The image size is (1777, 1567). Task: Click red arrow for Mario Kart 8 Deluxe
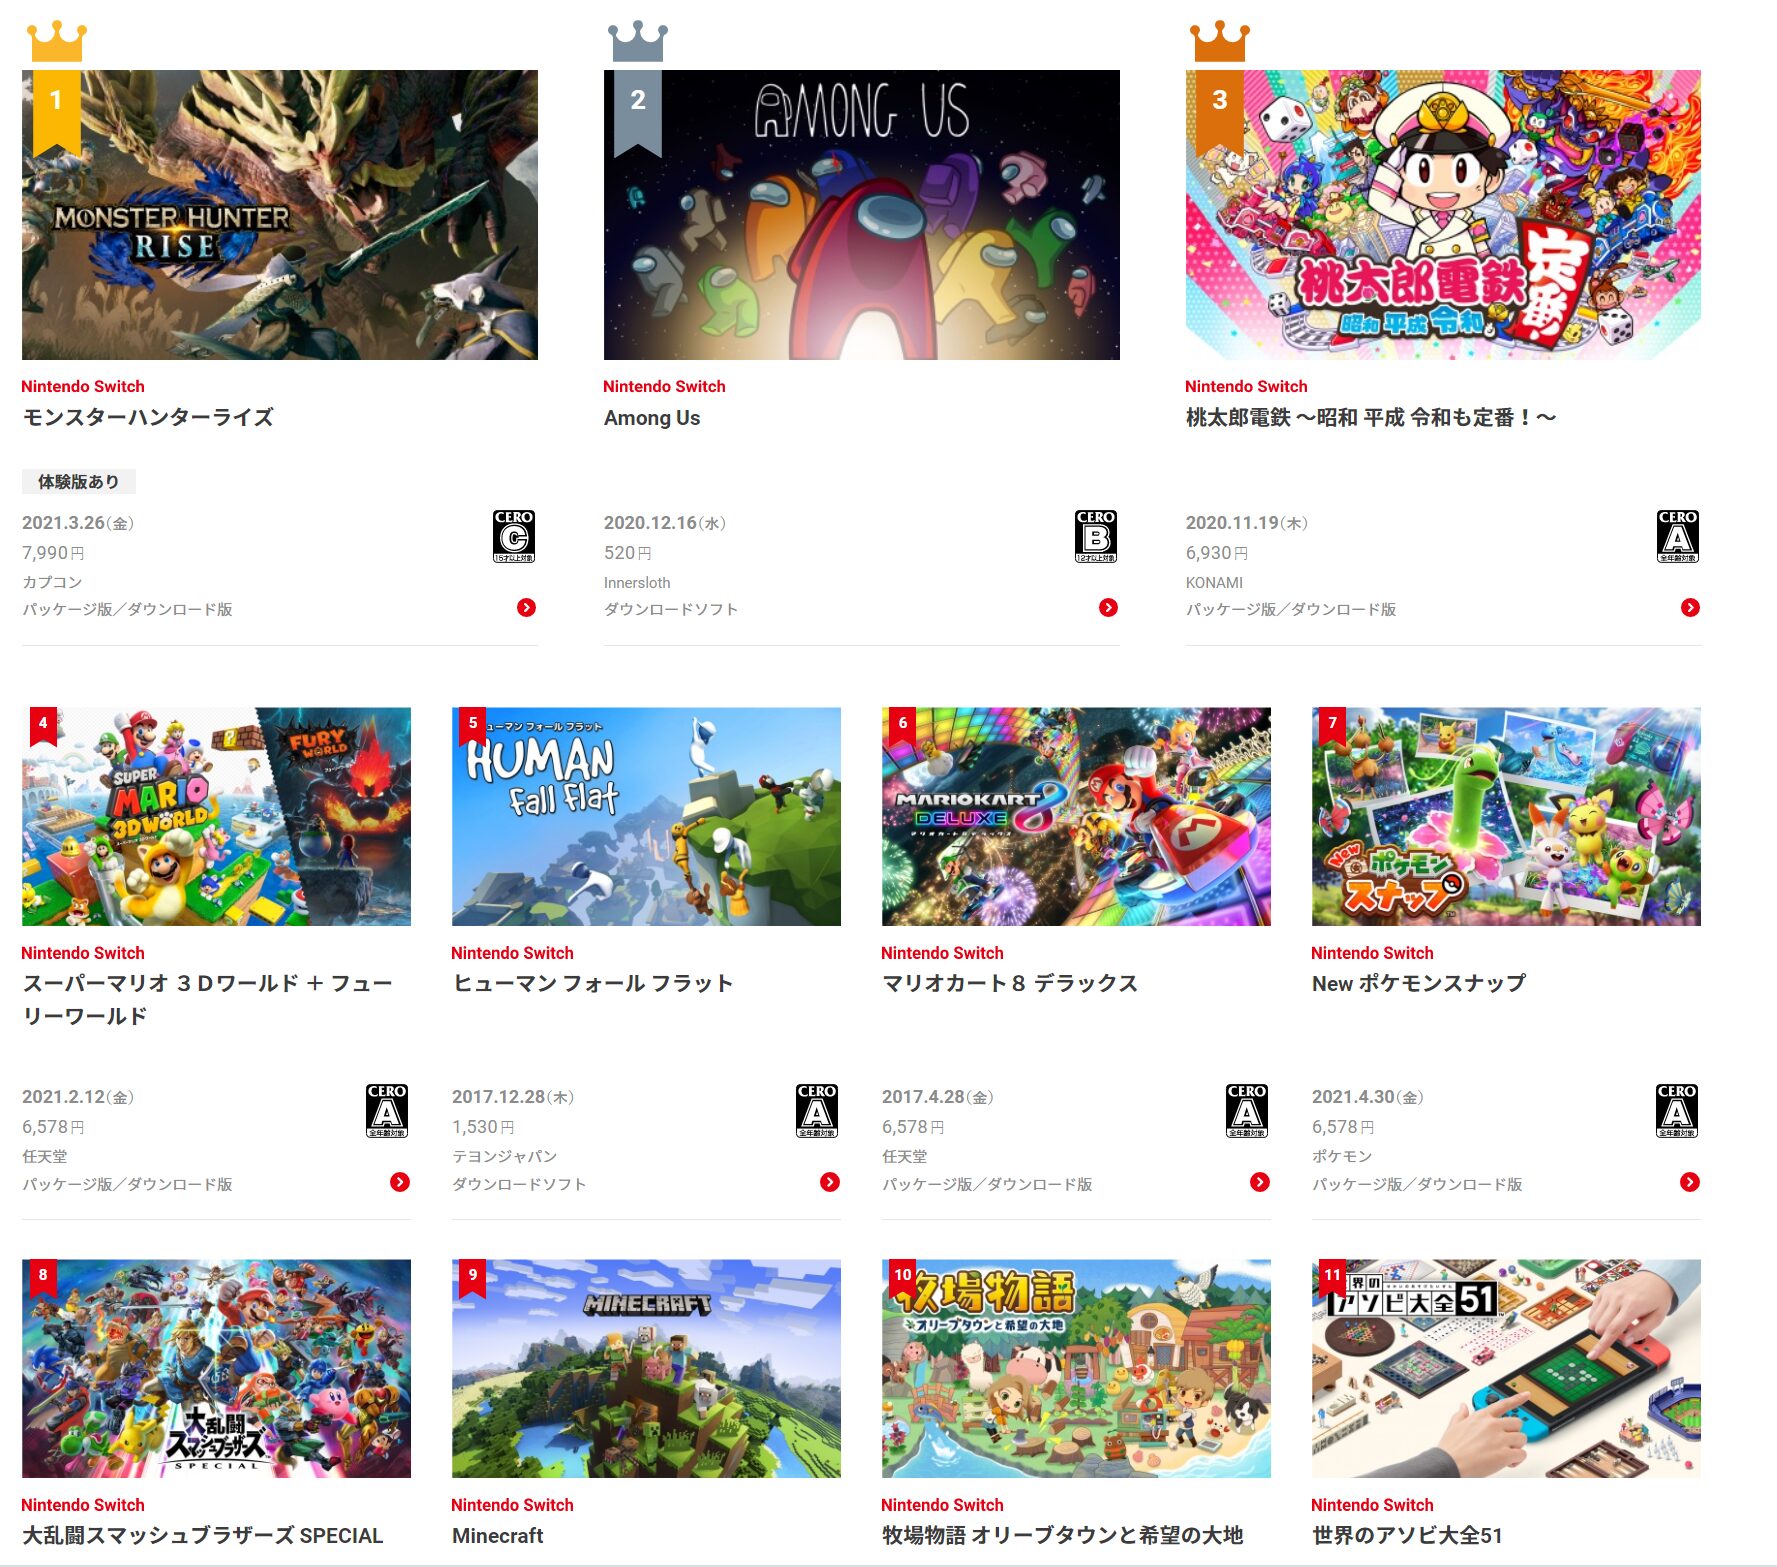tap(1260, 1182)
